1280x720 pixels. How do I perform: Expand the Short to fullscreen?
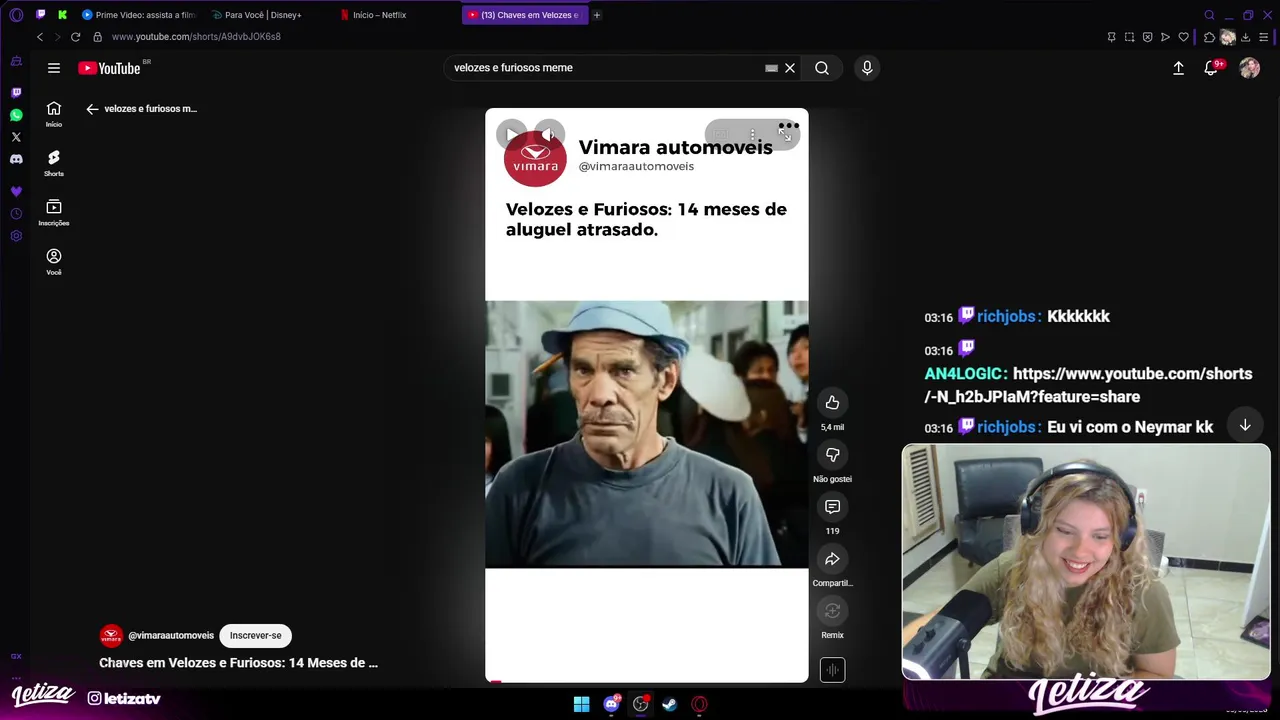click(x=785, y=134)
